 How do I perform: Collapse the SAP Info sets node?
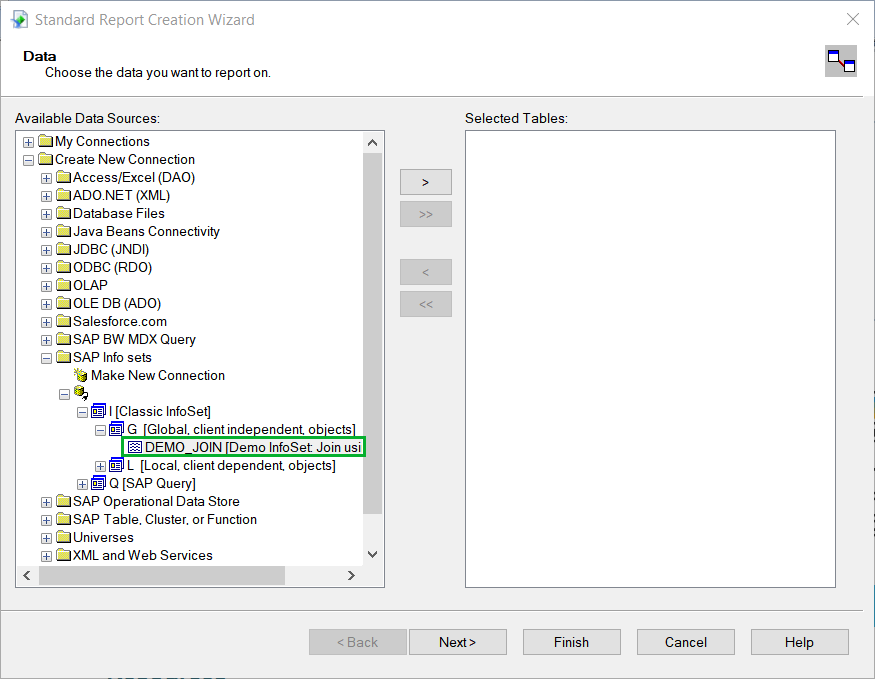click(46, 358)
